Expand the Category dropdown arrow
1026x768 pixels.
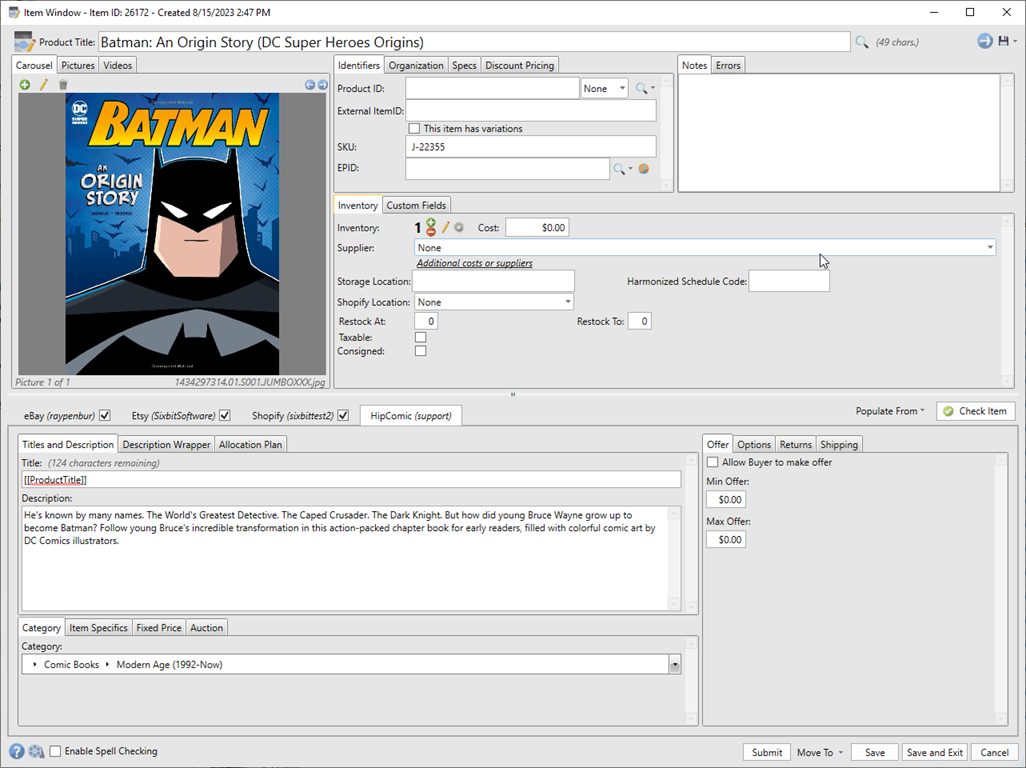675,665
